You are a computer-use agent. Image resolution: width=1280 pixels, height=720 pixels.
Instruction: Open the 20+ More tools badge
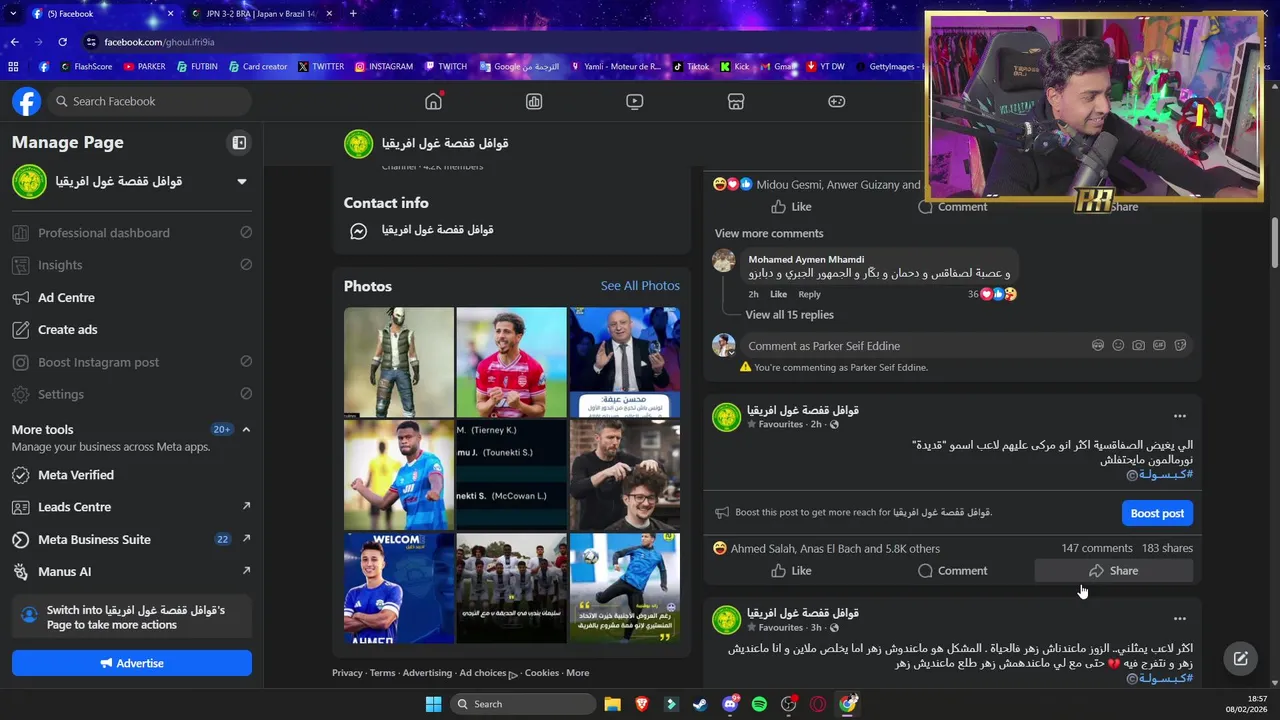click(222, 429)
